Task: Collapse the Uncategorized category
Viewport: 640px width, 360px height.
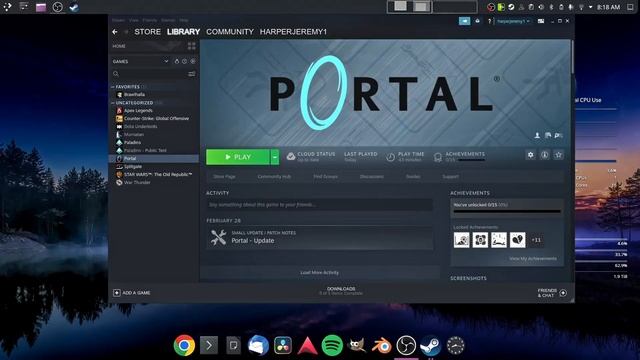Action: [x=113, y=103]
